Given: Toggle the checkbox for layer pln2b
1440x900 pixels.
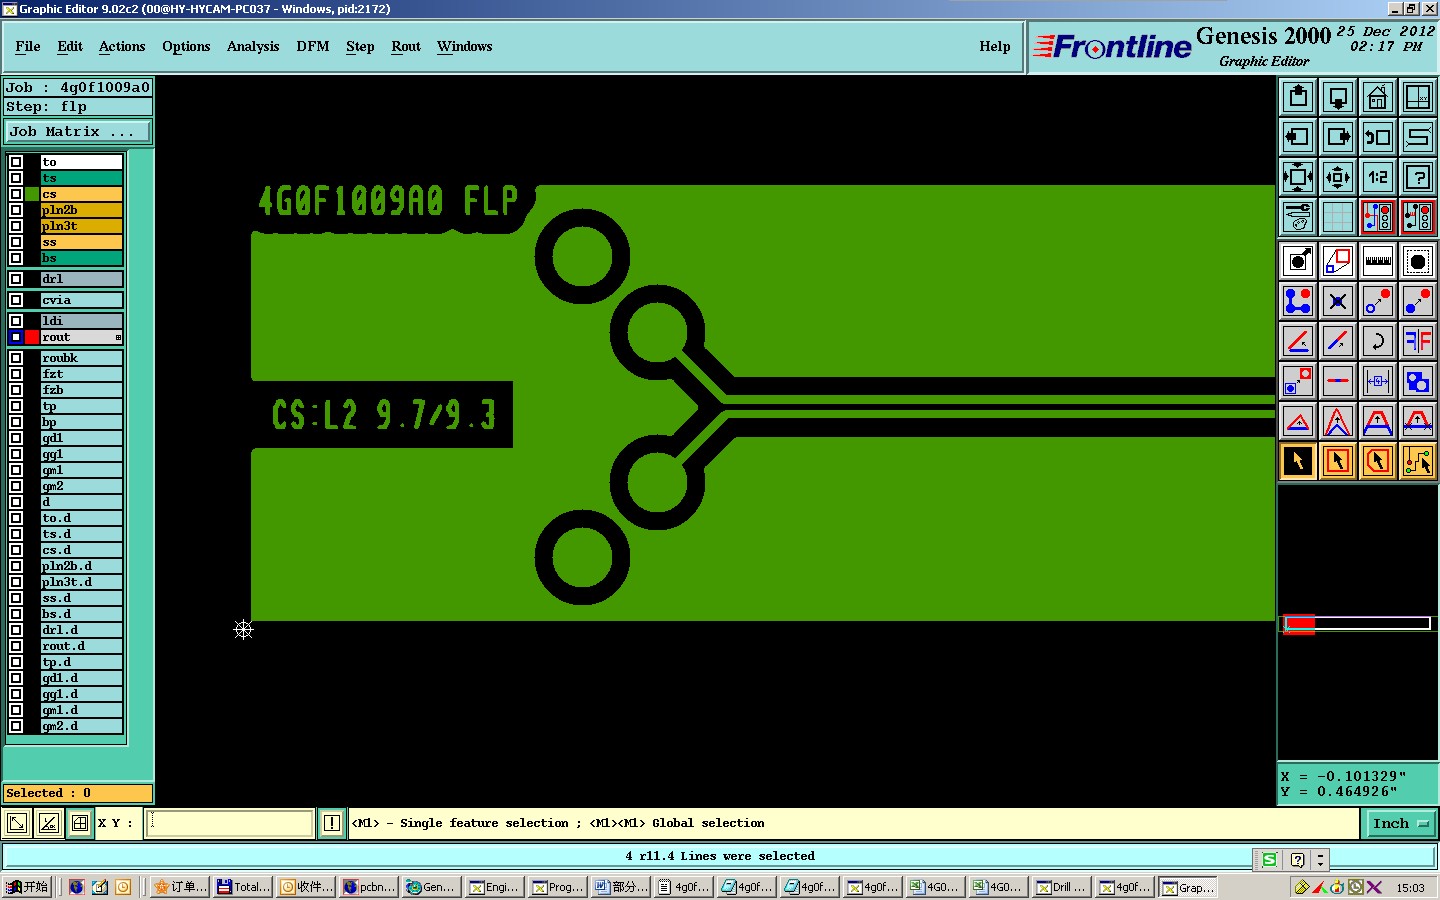Looking at the screenshot, I should (x=16, y=210).
